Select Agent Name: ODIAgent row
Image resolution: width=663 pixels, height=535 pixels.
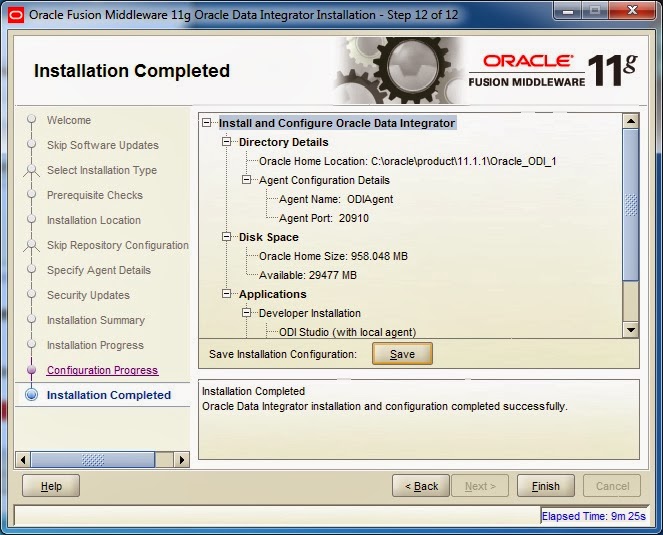(x=336, y=199)
